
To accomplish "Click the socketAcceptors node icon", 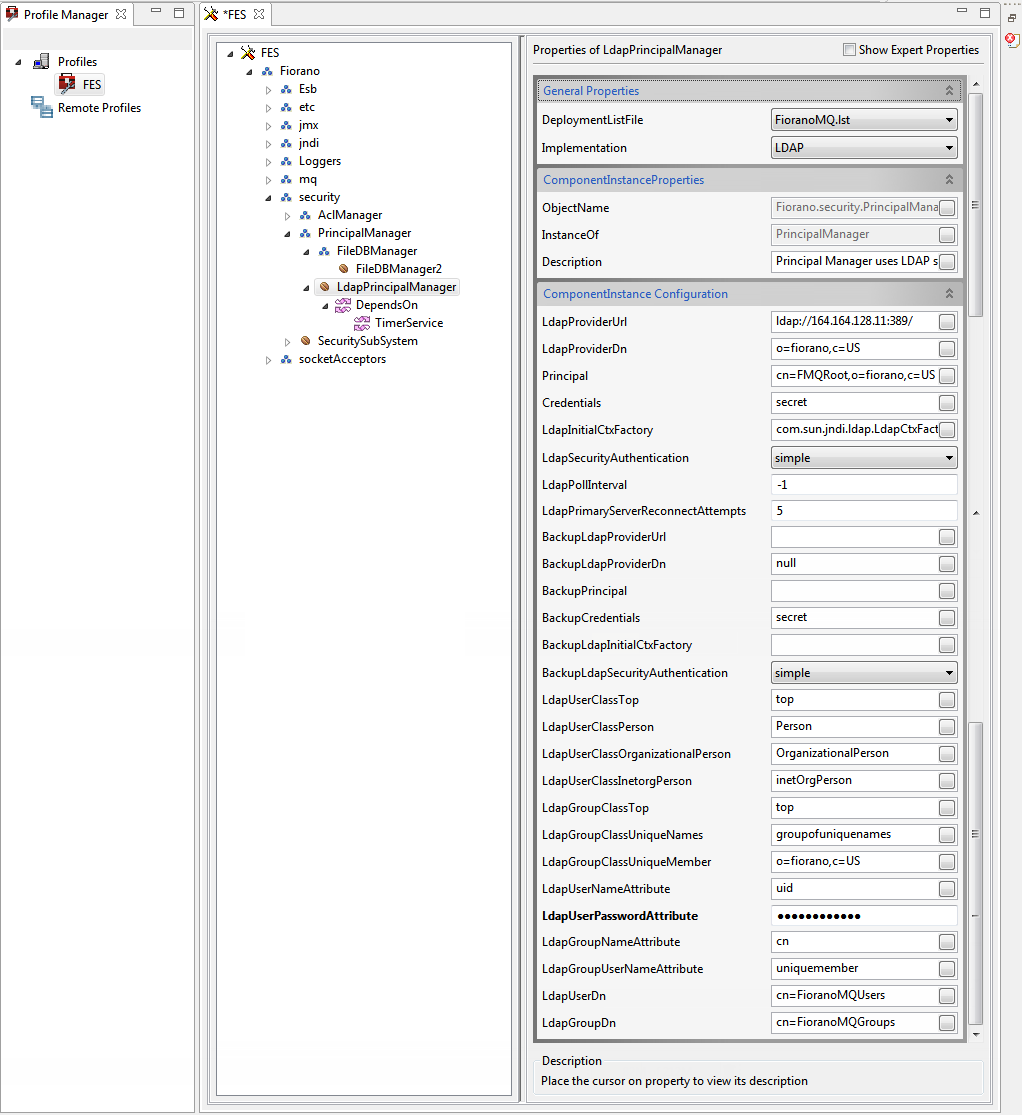I will [x=286, y=359].
